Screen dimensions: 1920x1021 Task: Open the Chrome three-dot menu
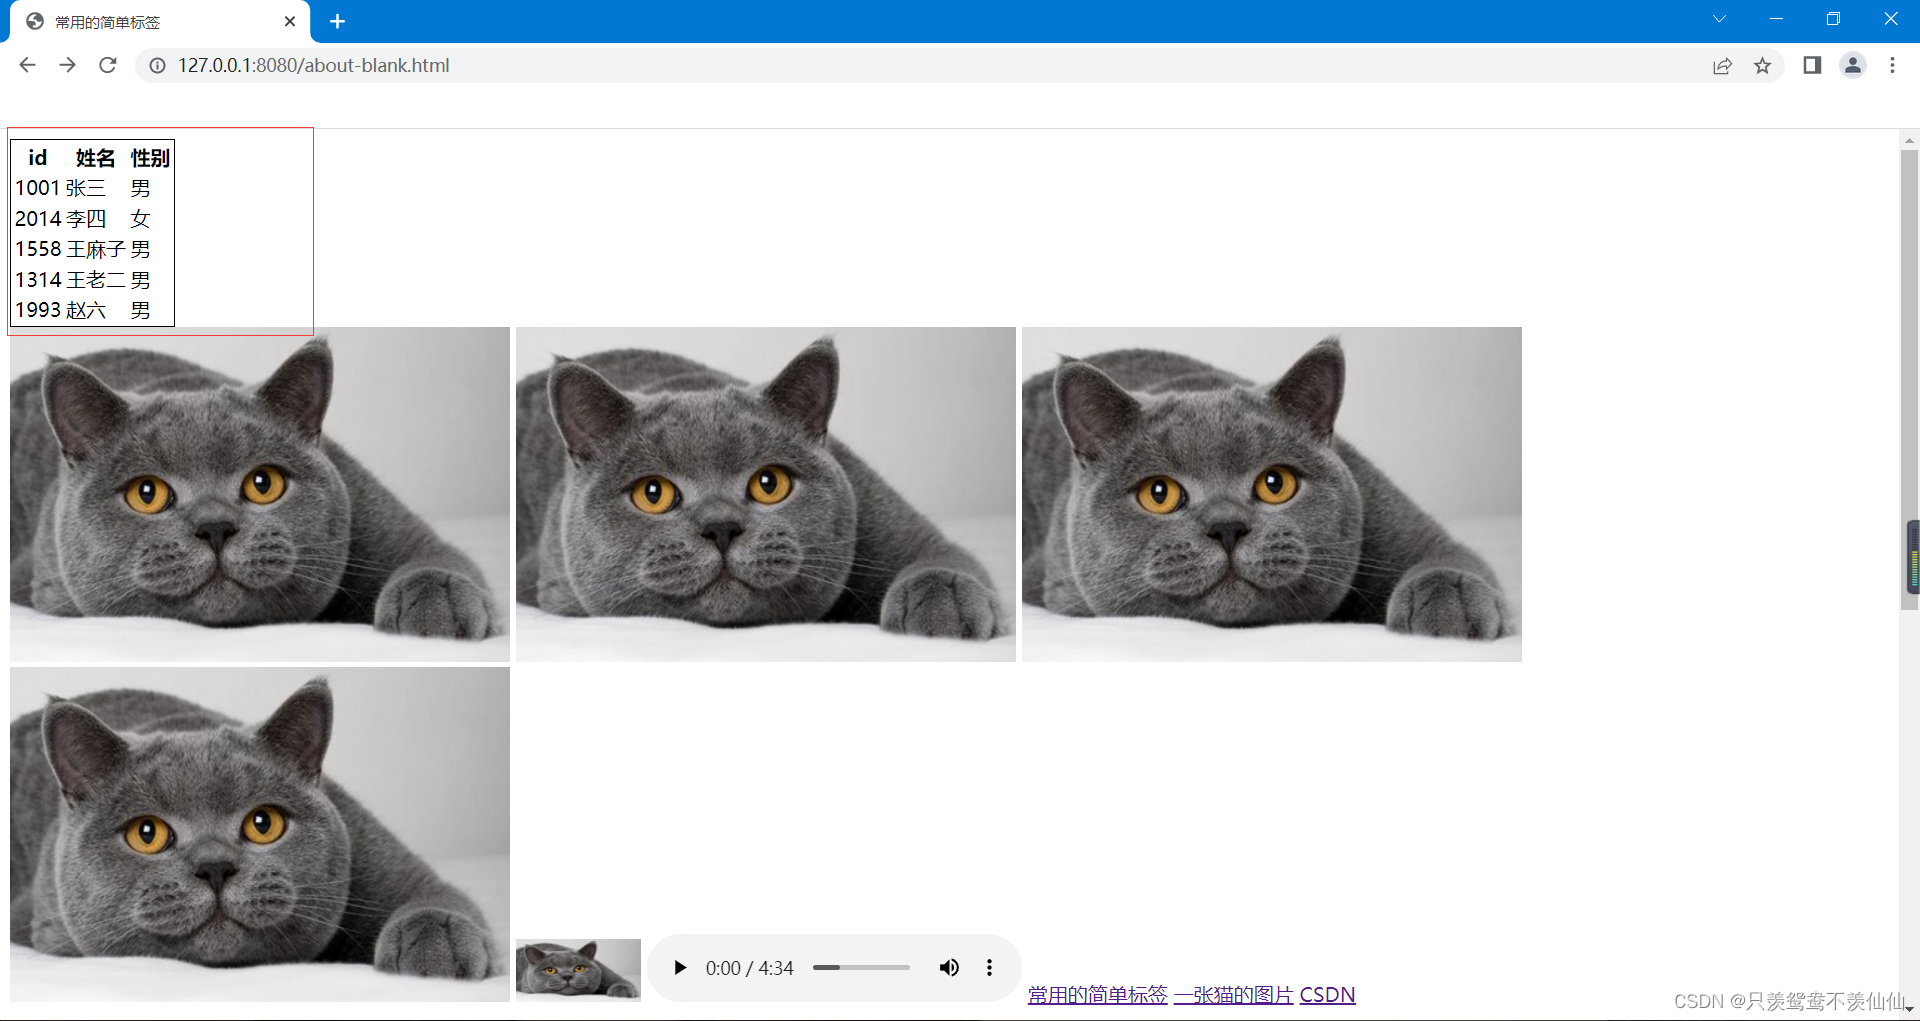(x=1892, y=65)
